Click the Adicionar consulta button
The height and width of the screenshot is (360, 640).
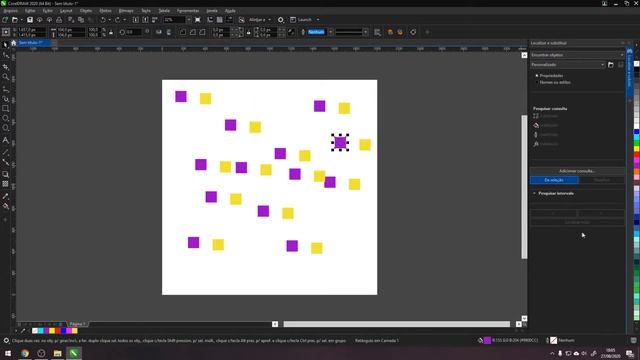(x=577, y=171)
